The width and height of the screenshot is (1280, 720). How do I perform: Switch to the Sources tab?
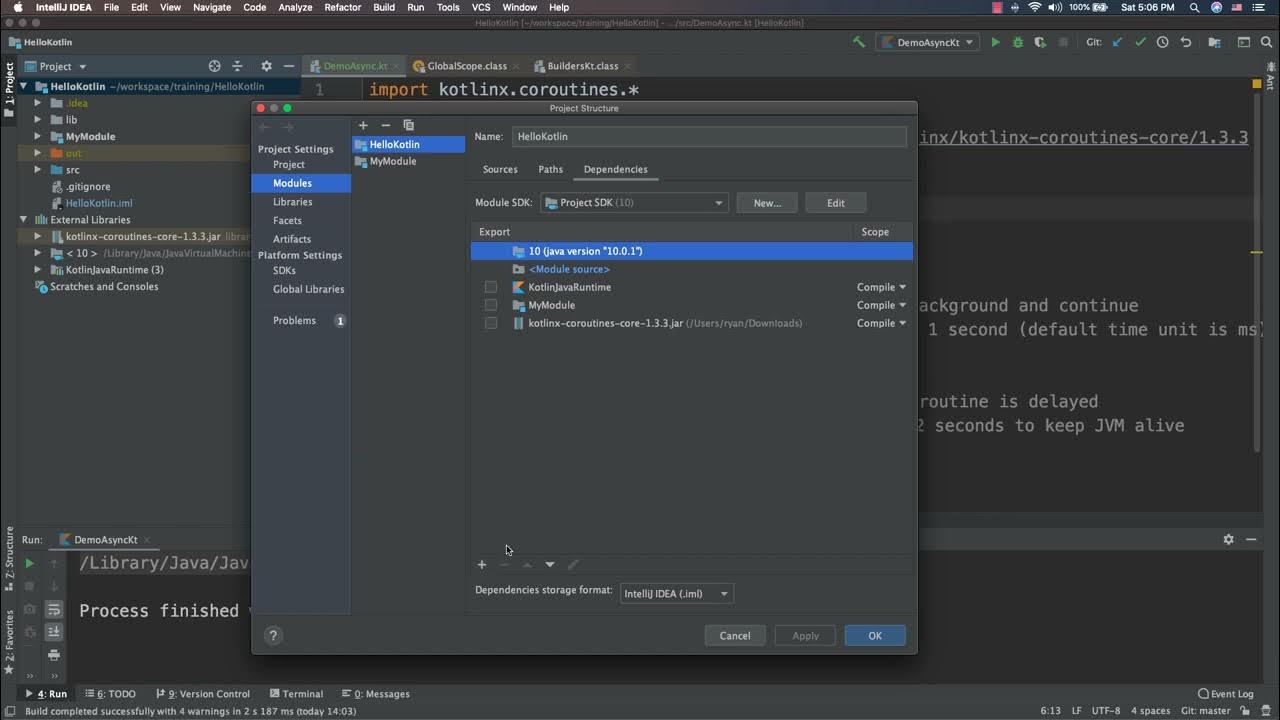tap(500, 169)
